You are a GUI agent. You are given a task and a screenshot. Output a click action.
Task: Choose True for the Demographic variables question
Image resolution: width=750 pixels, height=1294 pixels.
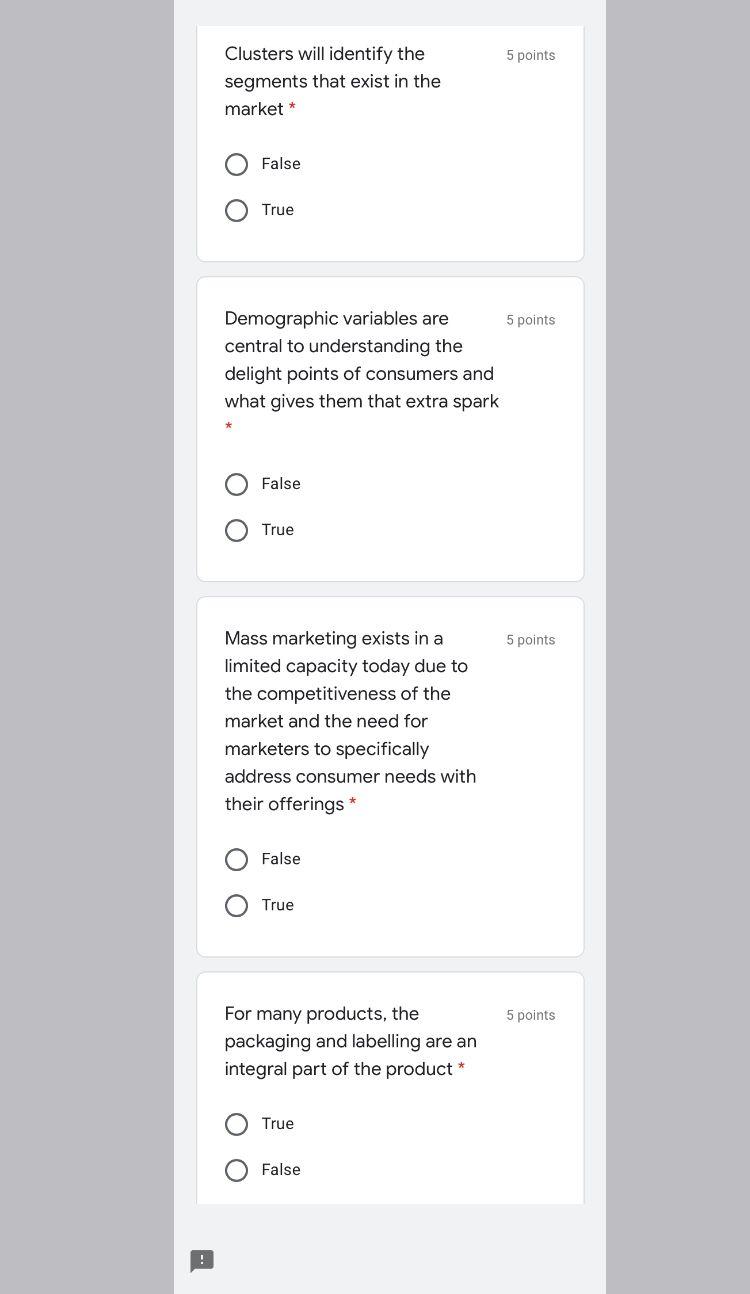(x=237, y=530)
